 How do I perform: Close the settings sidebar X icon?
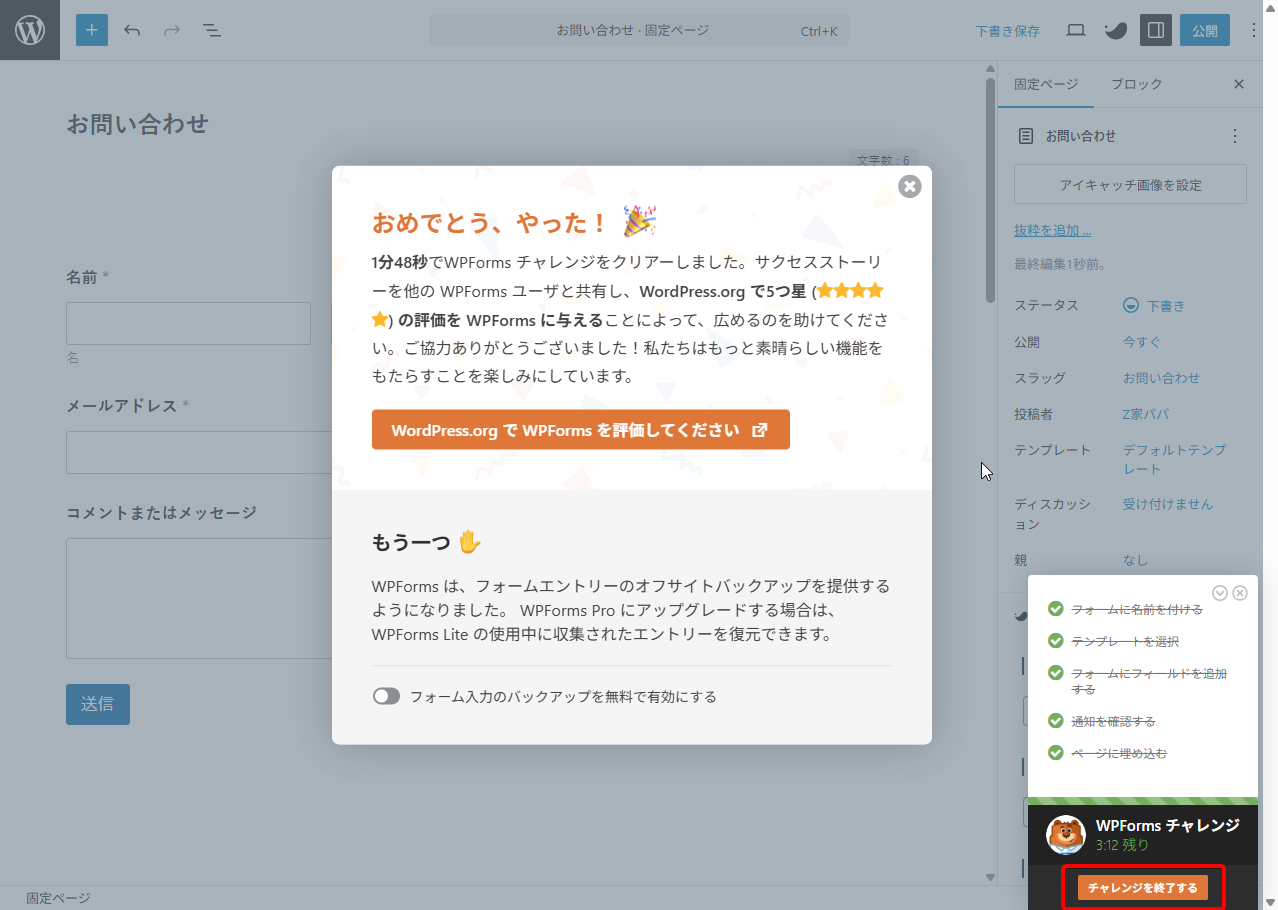tap(1239, 84)
